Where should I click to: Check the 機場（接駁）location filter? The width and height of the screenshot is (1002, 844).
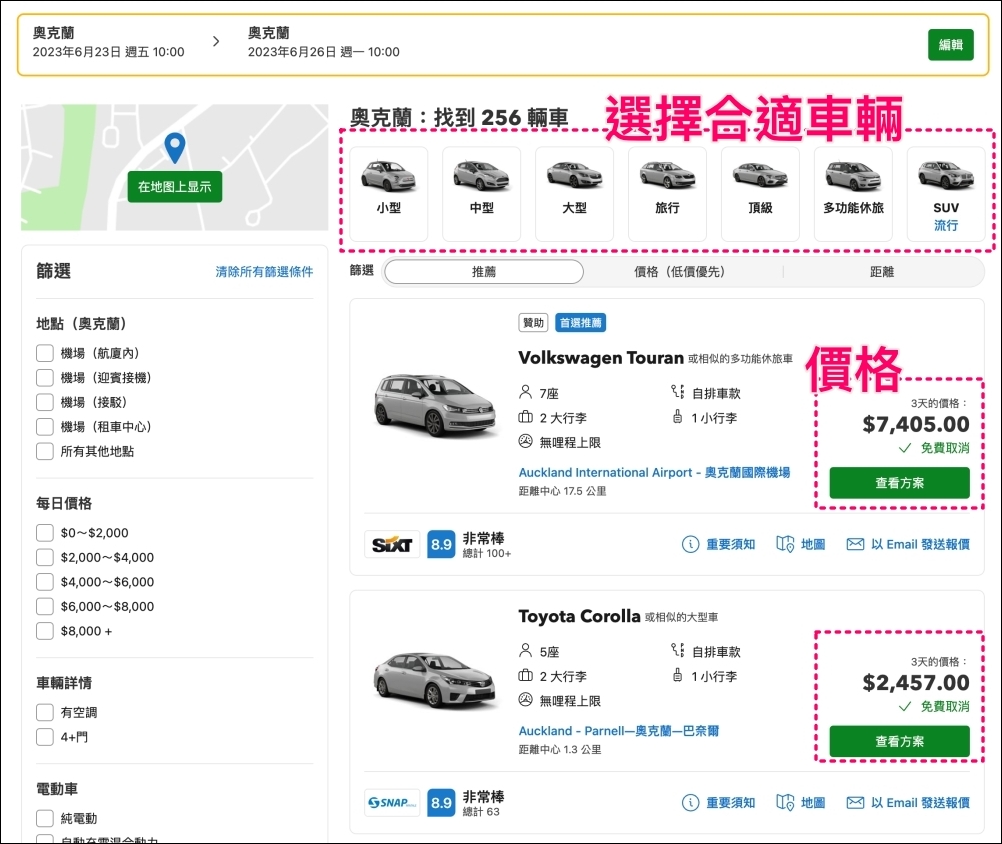45,402
